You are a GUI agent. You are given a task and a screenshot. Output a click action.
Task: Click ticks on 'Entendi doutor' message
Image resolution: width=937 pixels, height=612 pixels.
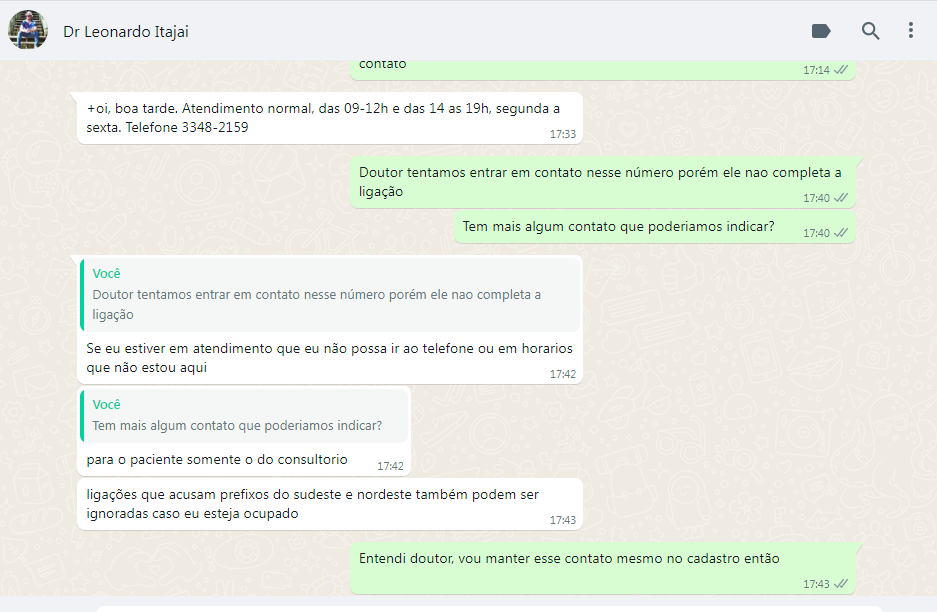click(x=841, y=584)
